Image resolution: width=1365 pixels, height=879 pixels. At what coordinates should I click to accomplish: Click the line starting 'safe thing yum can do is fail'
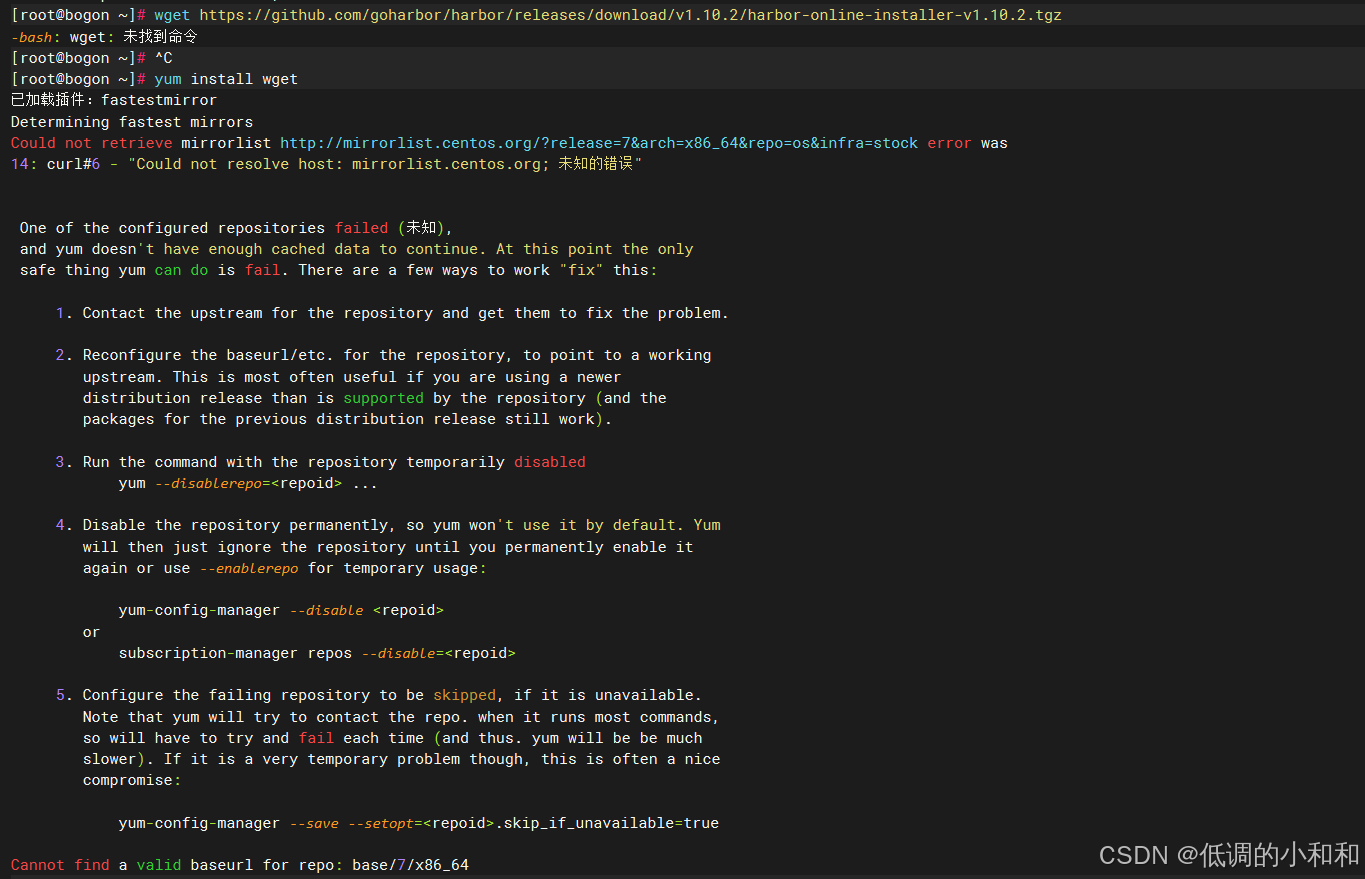click(x=338, y=270)
